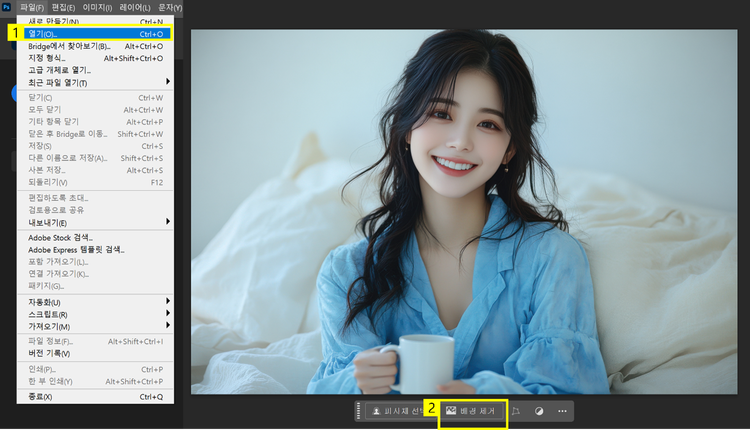Expand the 자동화(U) submenu

tap(95, 302)
